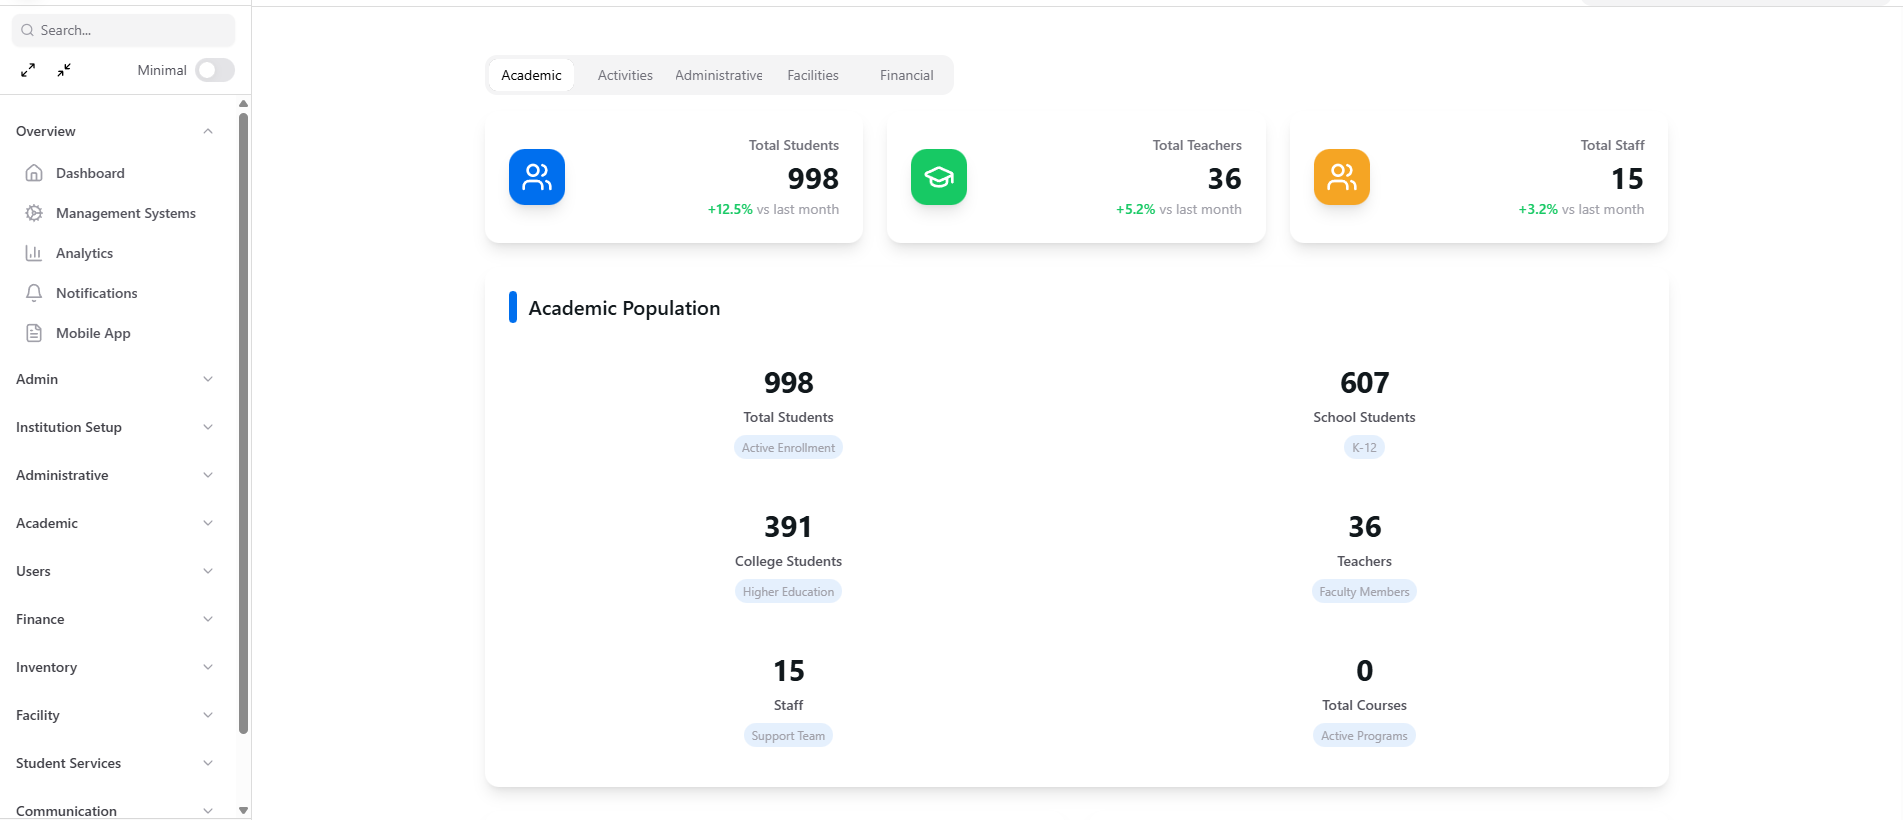Click the Management Systems gear icon
The width and height of the screenshot is (1903, 820).
tap(34, 213)
